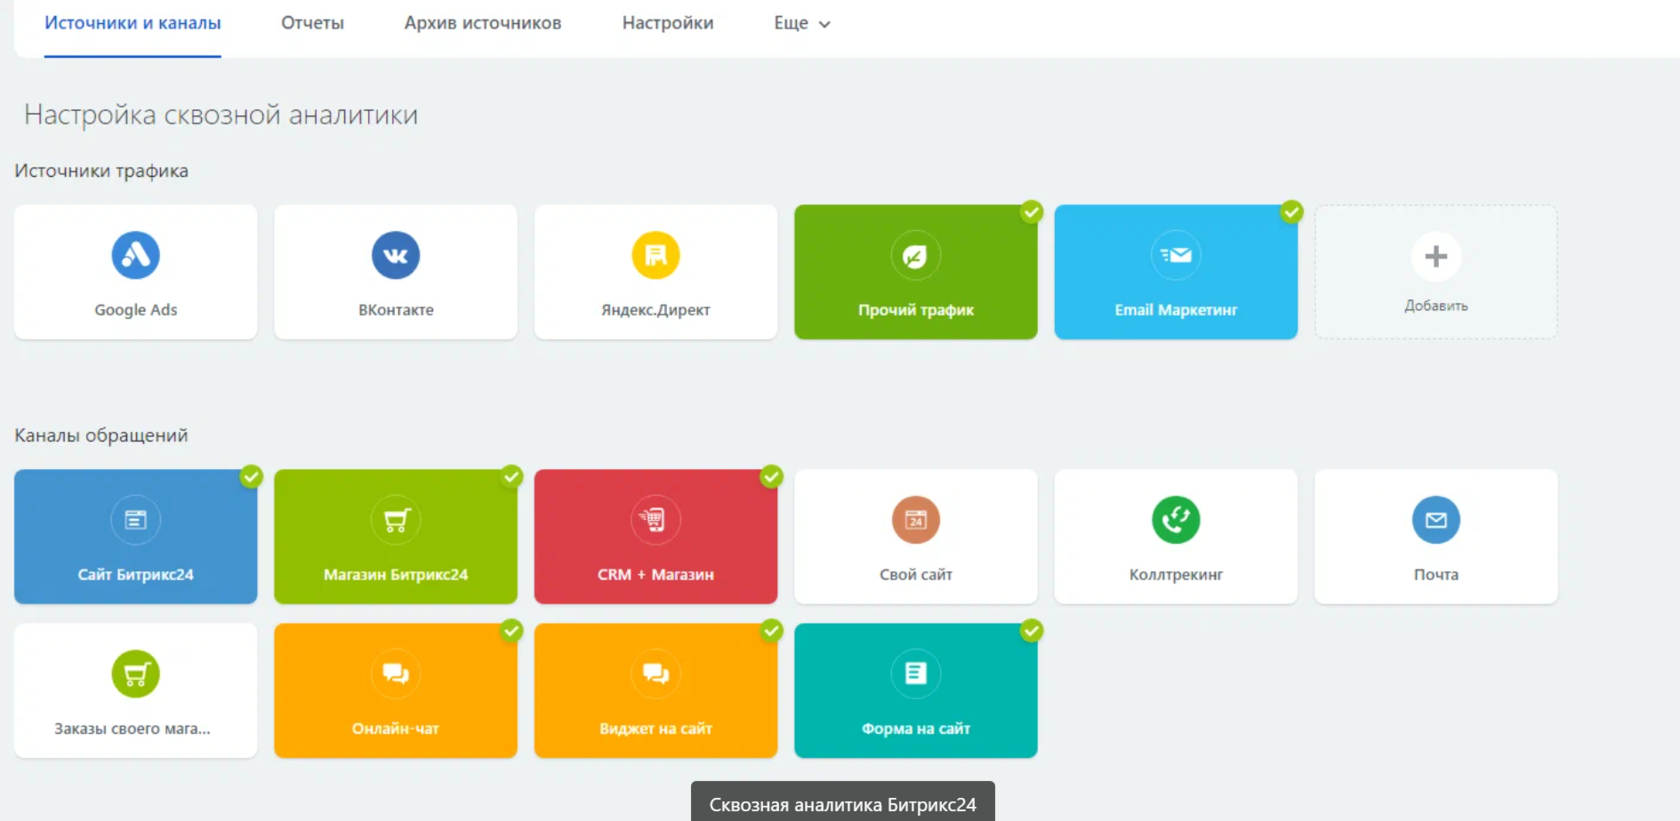Open the Источники и каналы tab
1680x821 pixels.
pos(133,23)
